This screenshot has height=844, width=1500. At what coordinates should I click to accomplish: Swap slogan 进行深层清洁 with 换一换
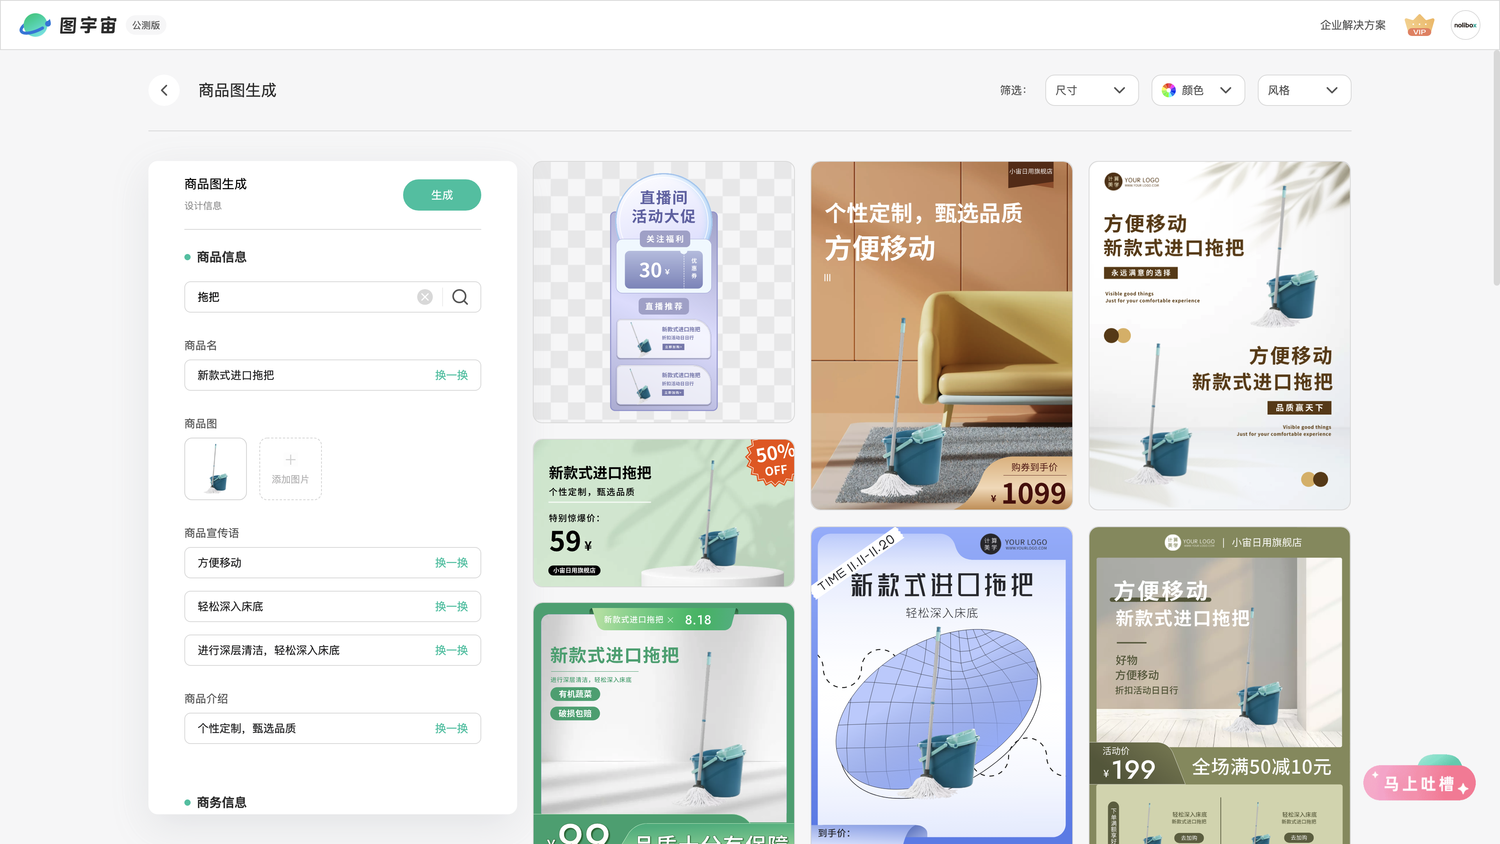click(x=451, y=650)
